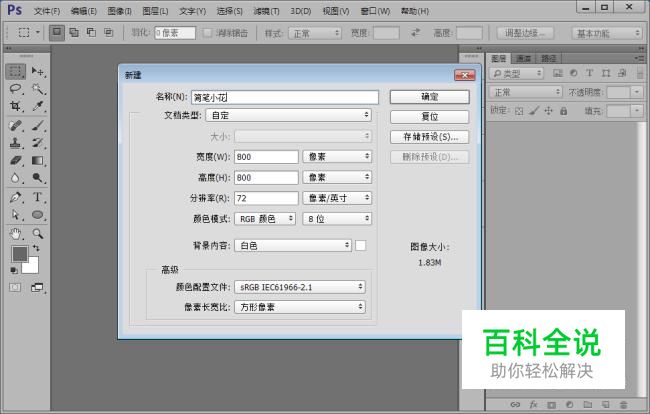Select the Path Selection tool

pos(16,214)
